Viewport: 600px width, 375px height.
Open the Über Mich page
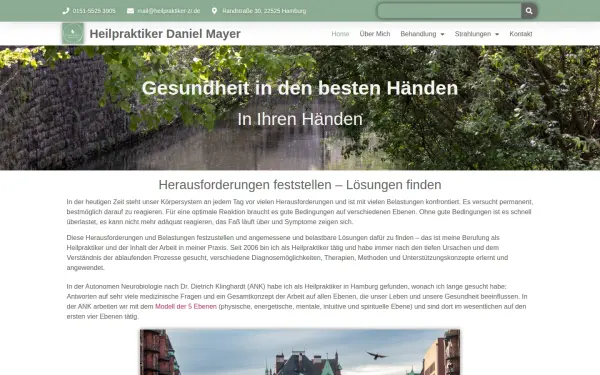tap(375, 34)
